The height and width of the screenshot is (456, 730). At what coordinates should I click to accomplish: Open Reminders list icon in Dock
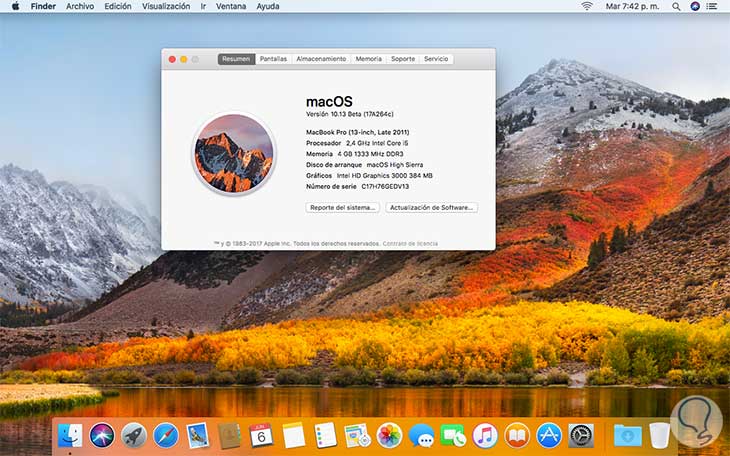coord(325,436)
